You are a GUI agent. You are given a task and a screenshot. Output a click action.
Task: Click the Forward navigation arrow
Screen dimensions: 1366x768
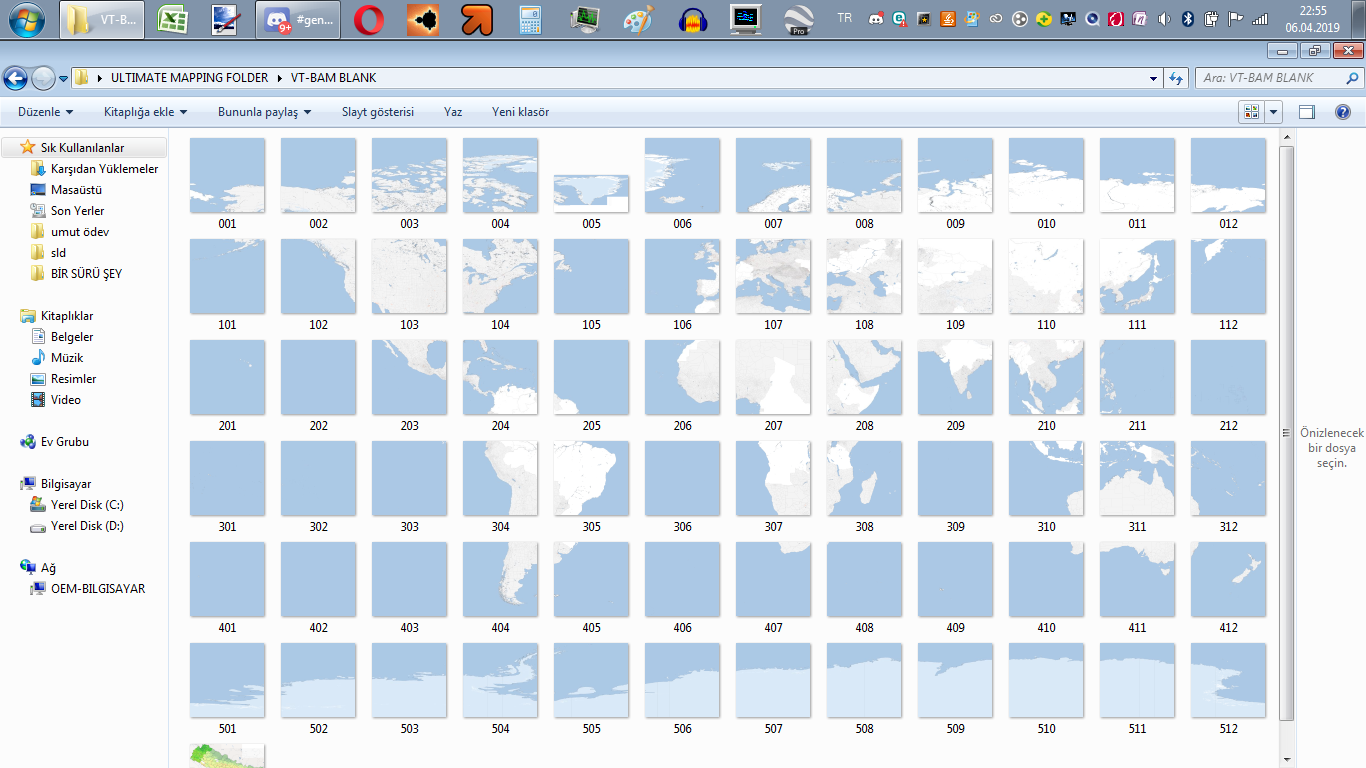(43, 78)
